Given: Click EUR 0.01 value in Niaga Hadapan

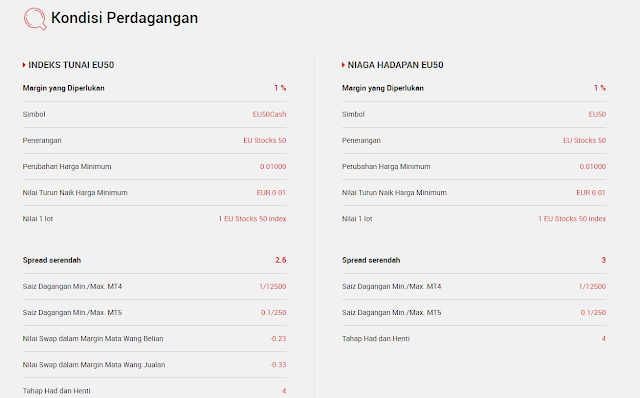Looking at the screenshot, I should (x=591, y=193).
